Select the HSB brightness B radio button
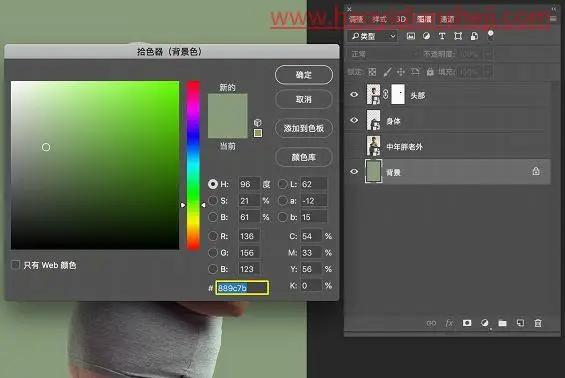 click(213, 217)
